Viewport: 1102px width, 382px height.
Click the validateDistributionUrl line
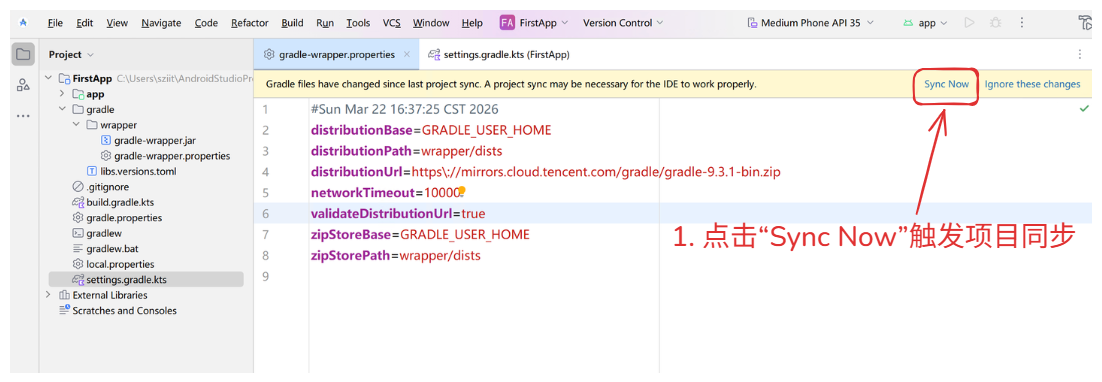(398, 213)
